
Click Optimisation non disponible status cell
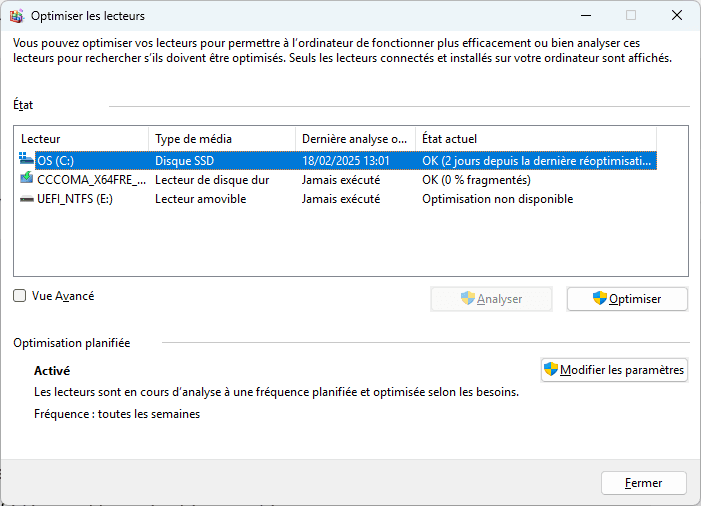[498, 199]
